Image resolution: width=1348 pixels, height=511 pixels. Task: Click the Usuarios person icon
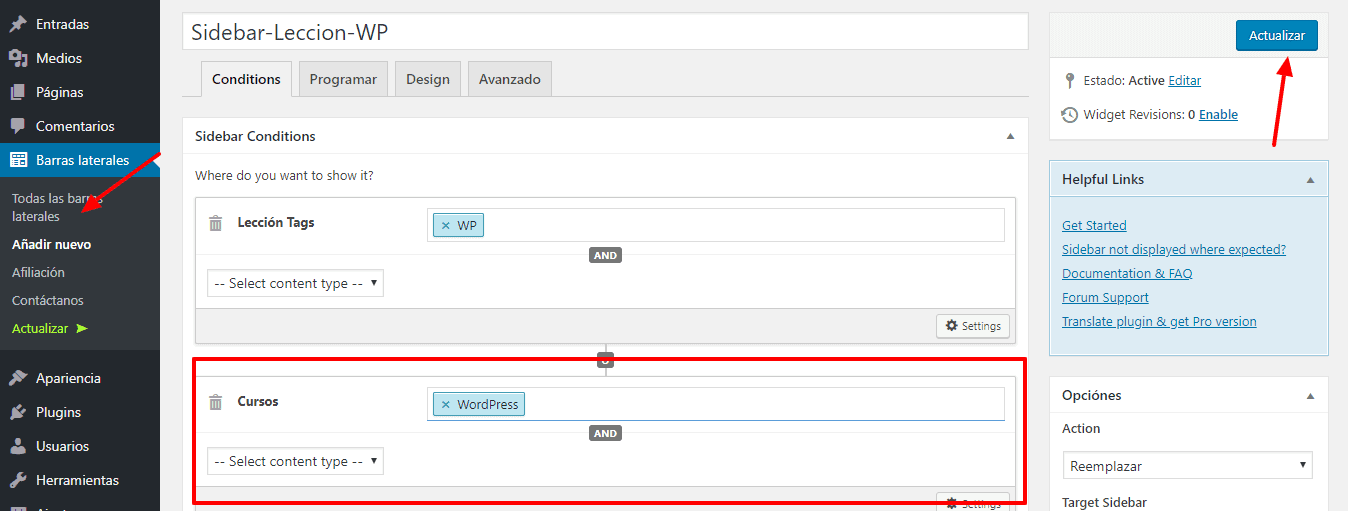pos(18,446)
